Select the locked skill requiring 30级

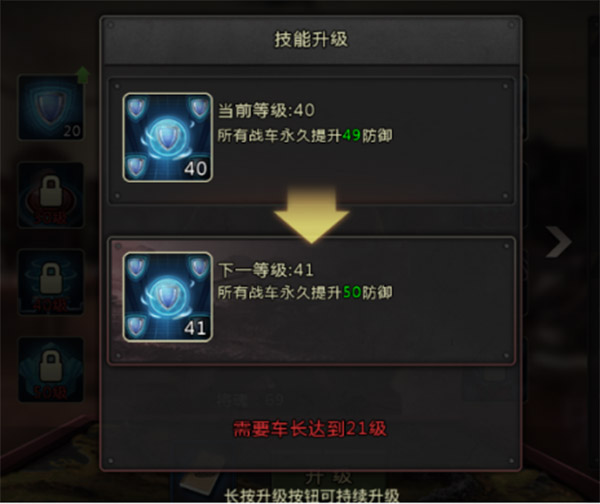tap(51, 195)
